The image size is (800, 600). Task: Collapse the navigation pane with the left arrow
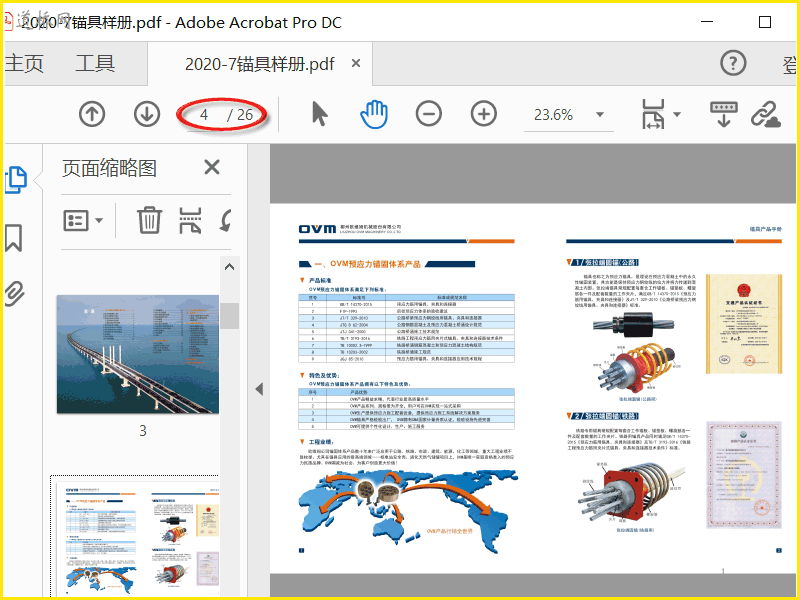259,389
